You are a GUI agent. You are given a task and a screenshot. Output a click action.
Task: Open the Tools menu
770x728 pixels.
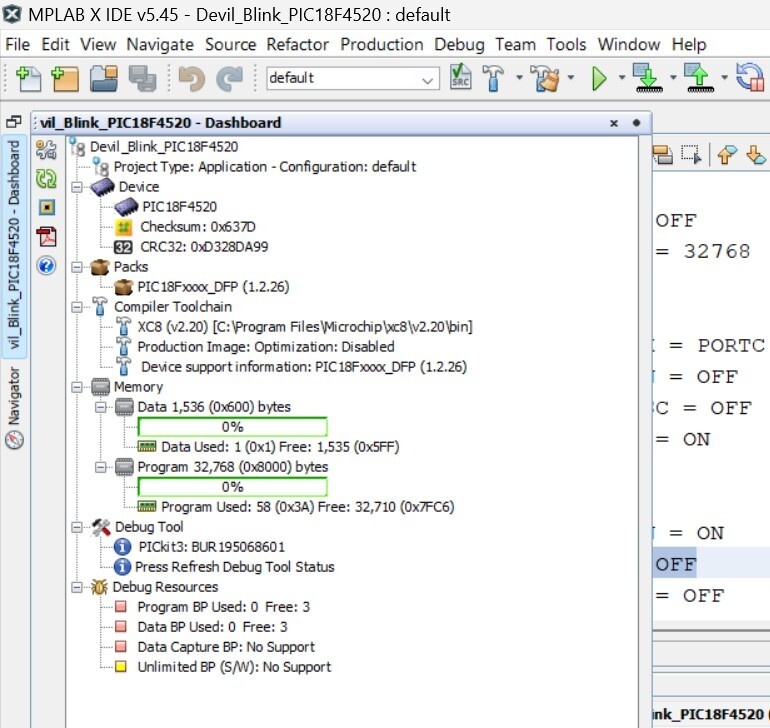click(x=566, y=45)
